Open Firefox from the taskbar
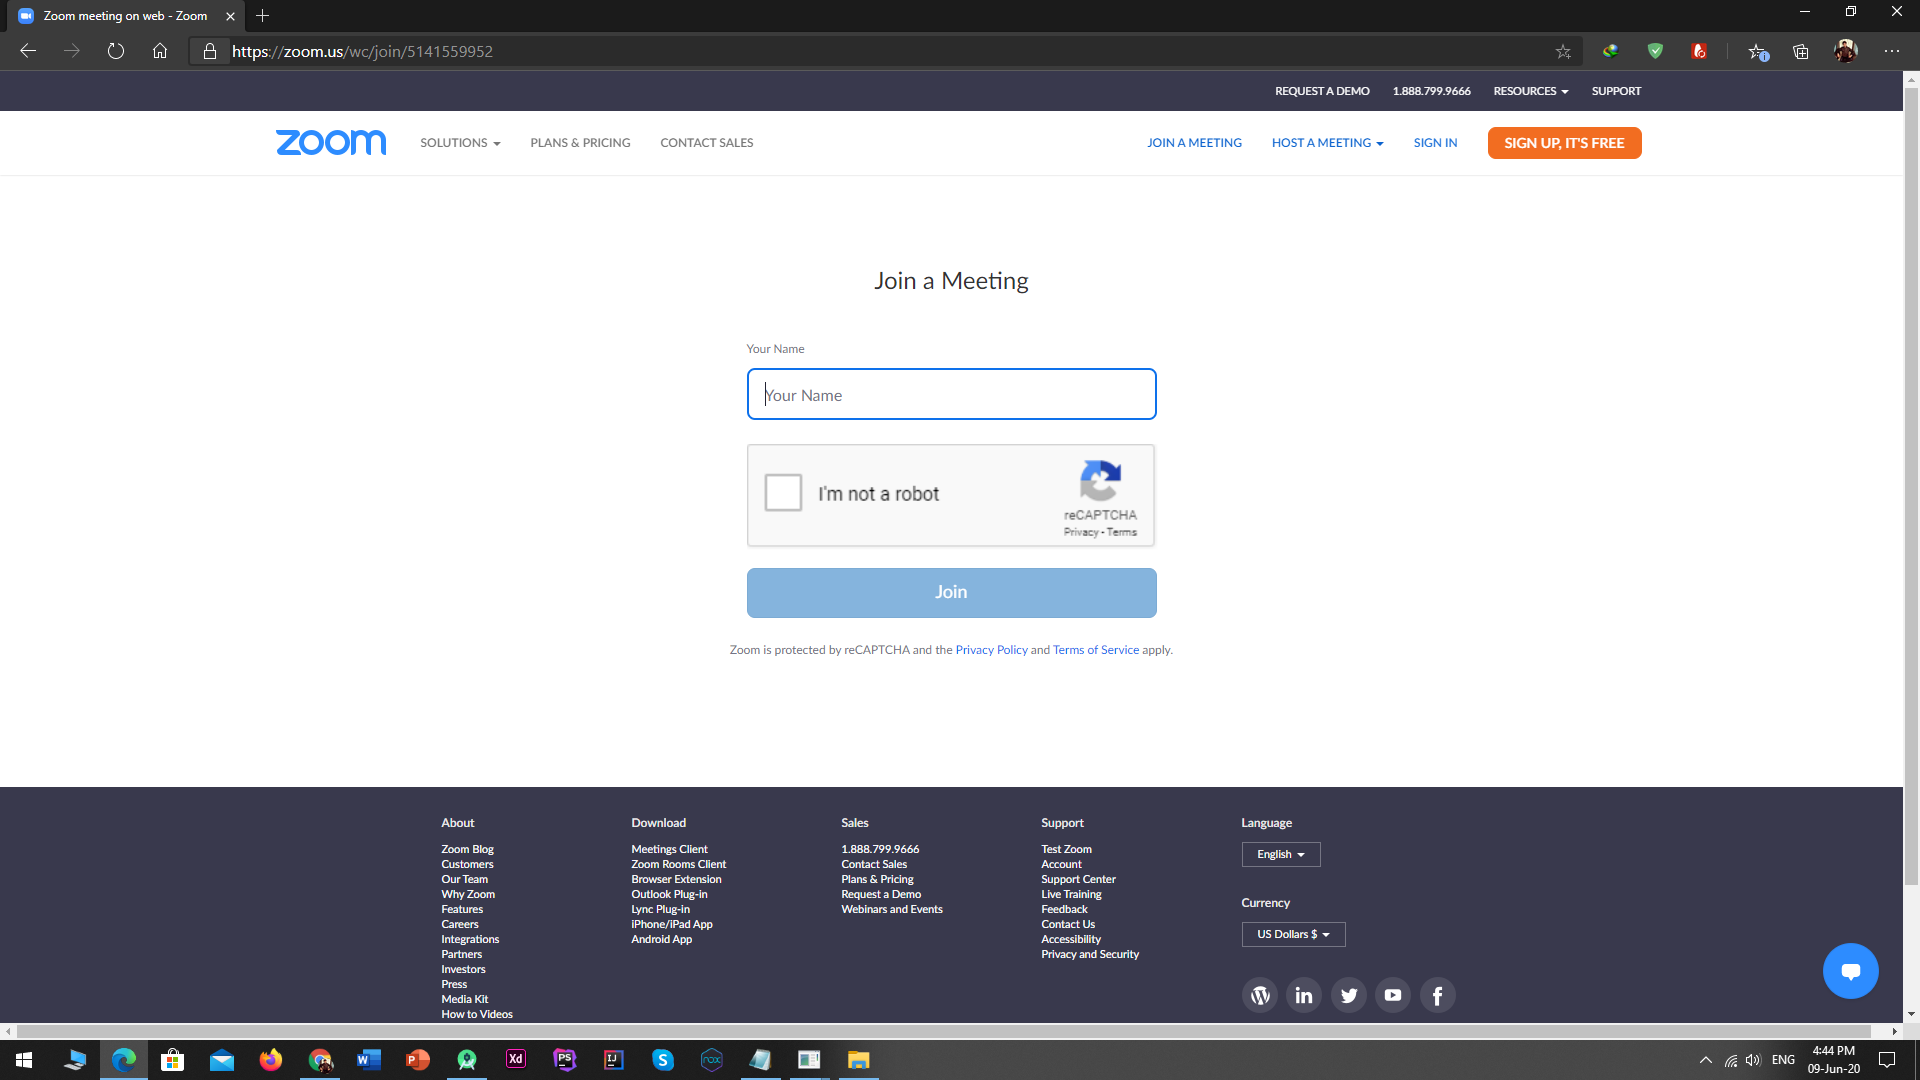The width and height of the screenshot is (1920, 1080). 271,1060
